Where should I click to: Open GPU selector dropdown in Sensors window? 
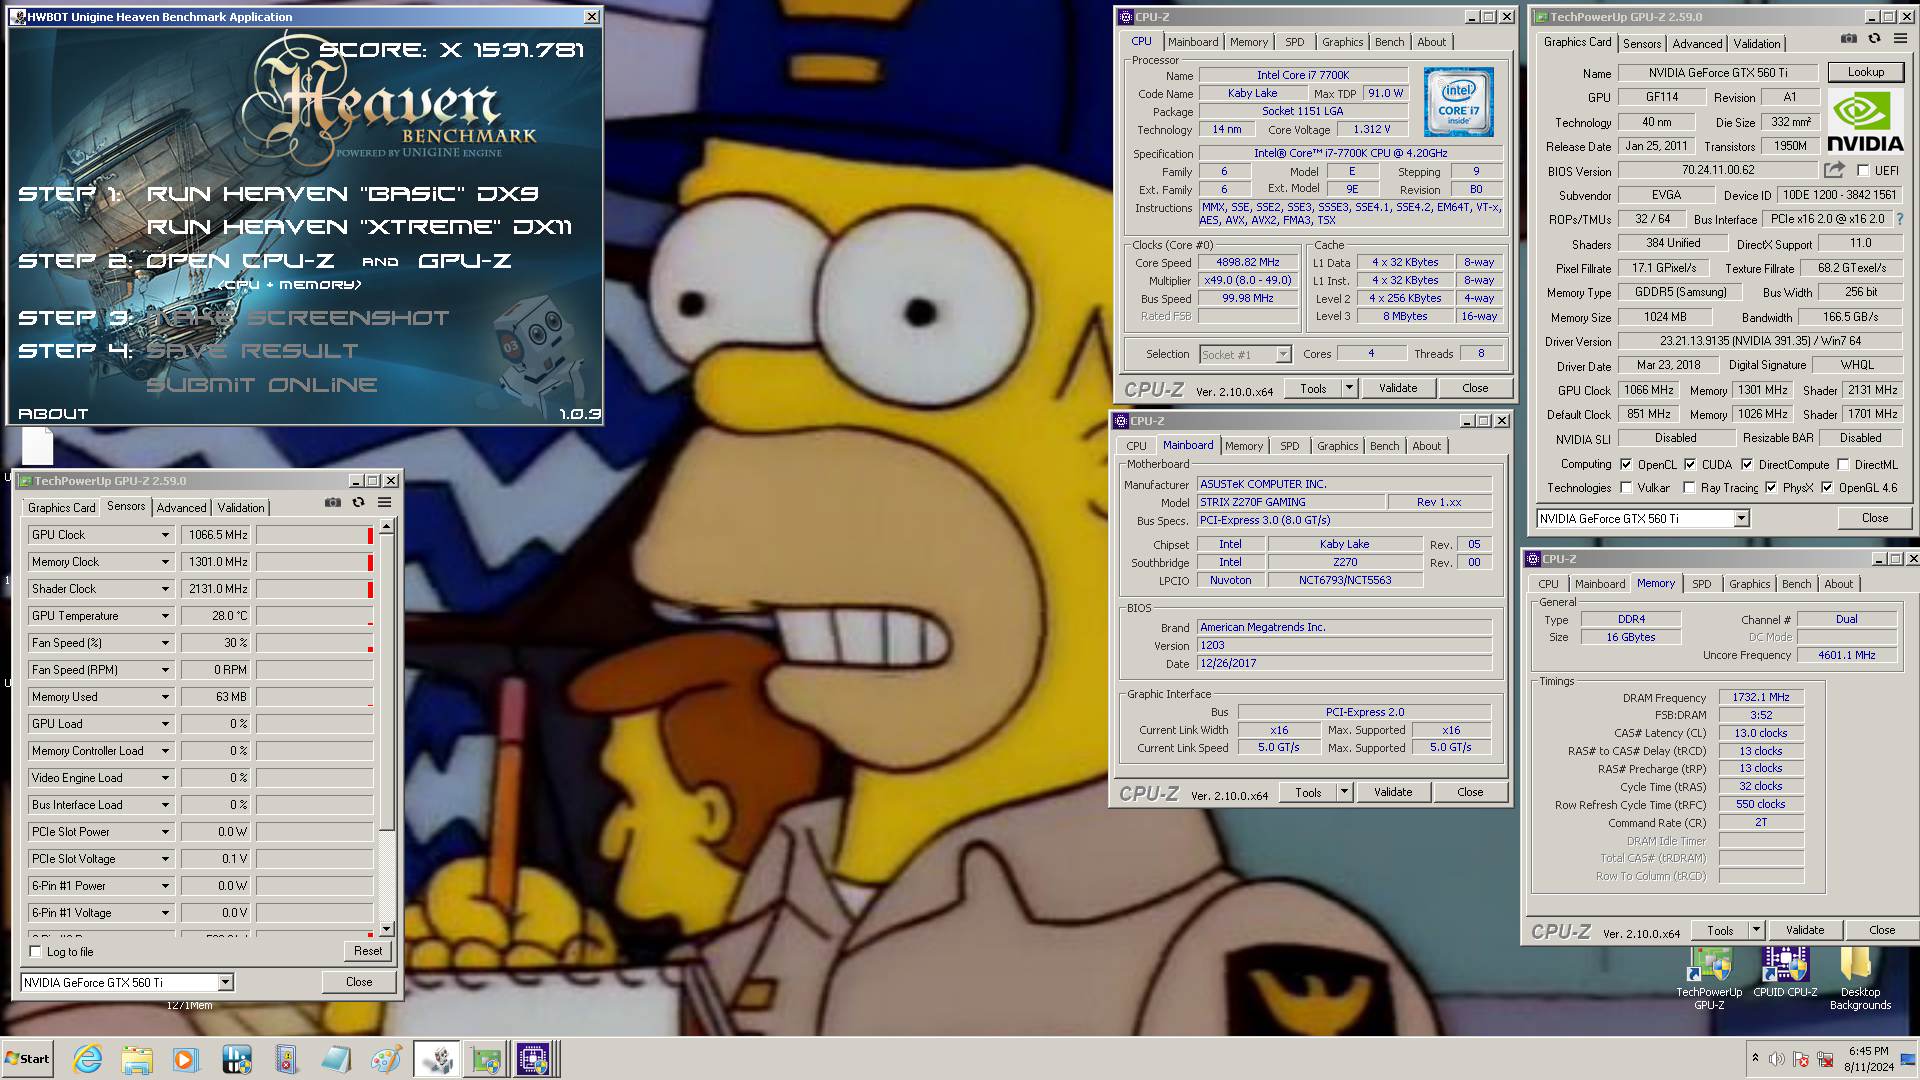226,982
